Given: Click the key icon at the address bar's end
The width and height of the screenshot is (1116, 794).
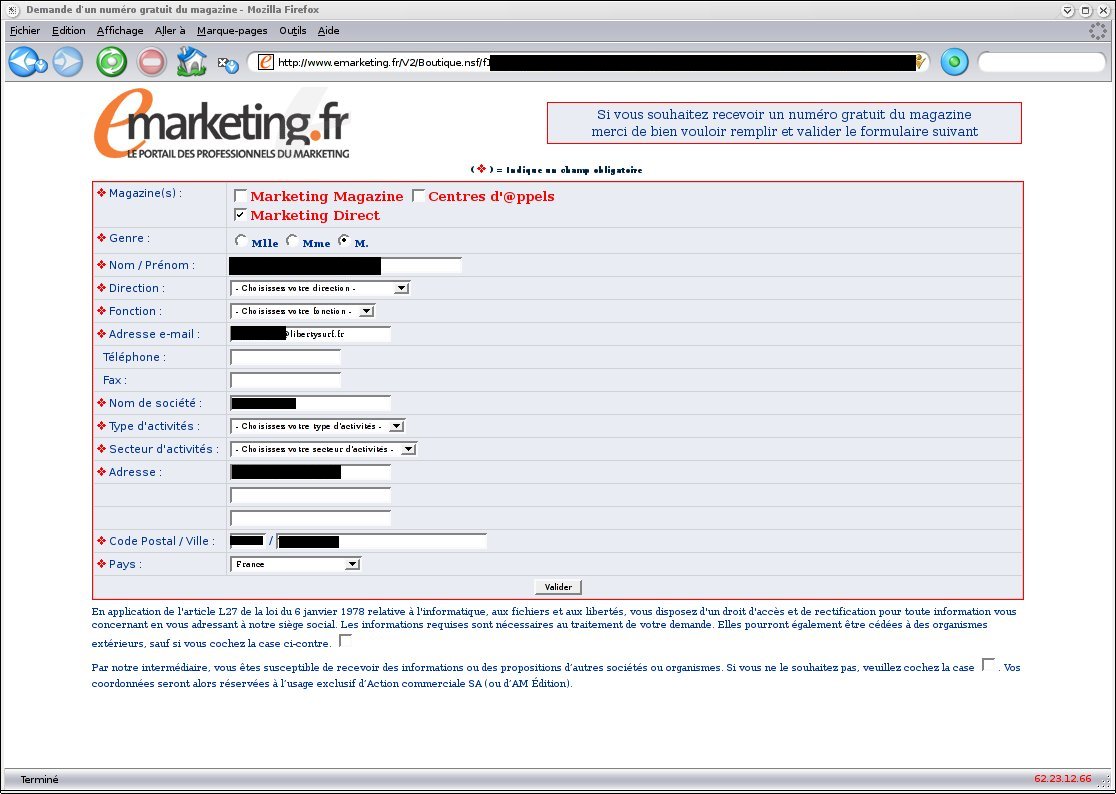Looking at the screenshot, I should (920, 62).
